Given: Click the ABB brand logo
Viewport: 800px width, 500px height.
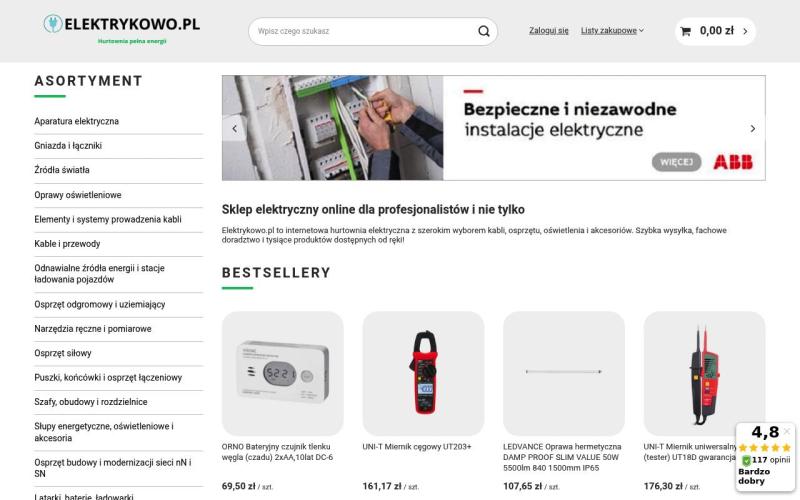Looking at the screenshot, I should click(733, 162).
